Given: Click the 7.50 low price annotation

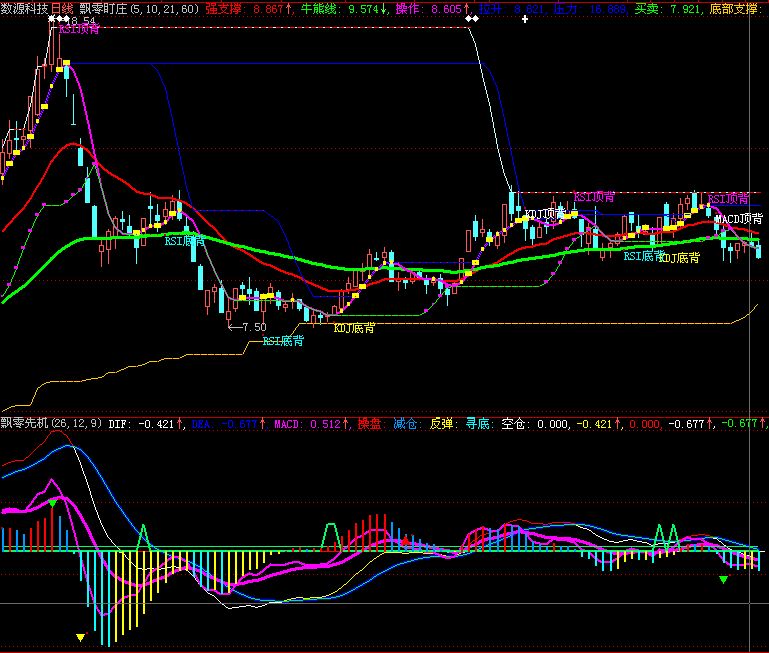Looking at the screenshot, I should pyautogui.click(x=255, y=327).
